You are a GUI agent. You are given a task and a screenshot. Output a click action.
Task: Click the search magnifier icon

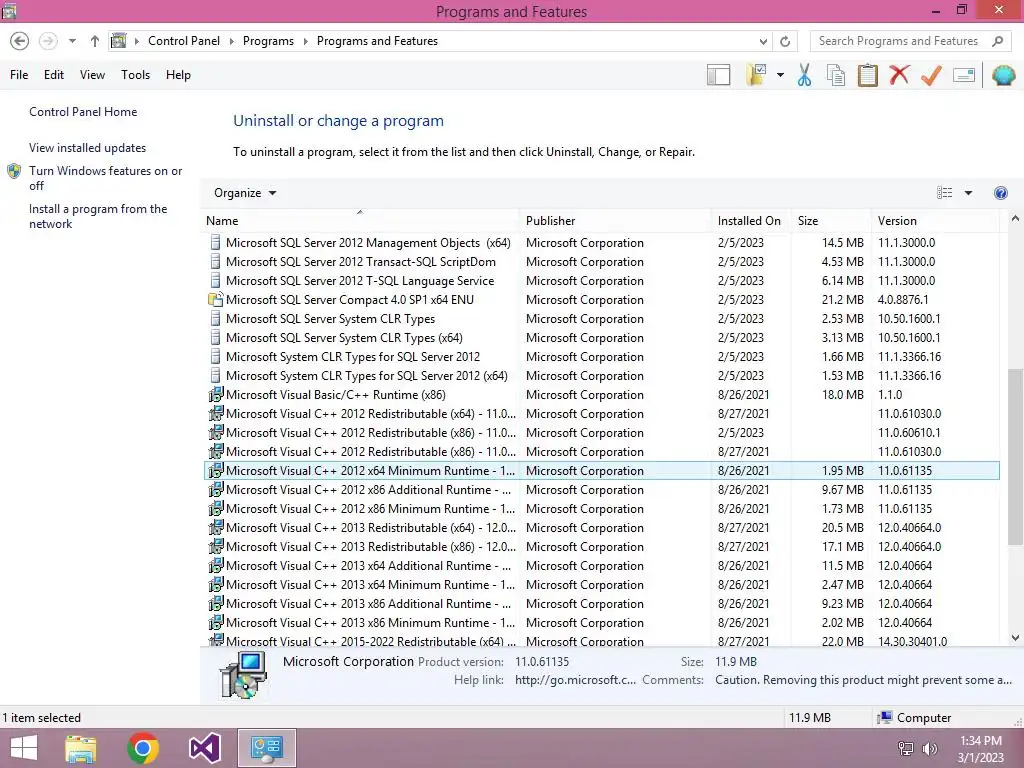tap(997, 41)
